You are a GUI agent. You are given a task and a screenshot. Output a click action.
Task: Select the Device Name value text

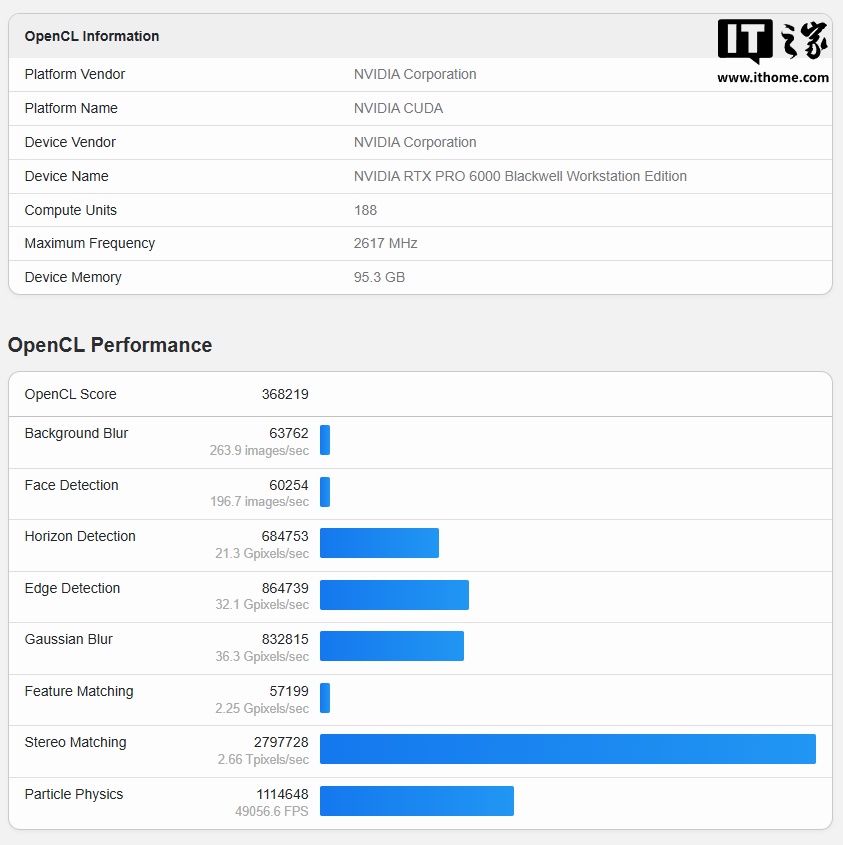[x=520, y=176]
